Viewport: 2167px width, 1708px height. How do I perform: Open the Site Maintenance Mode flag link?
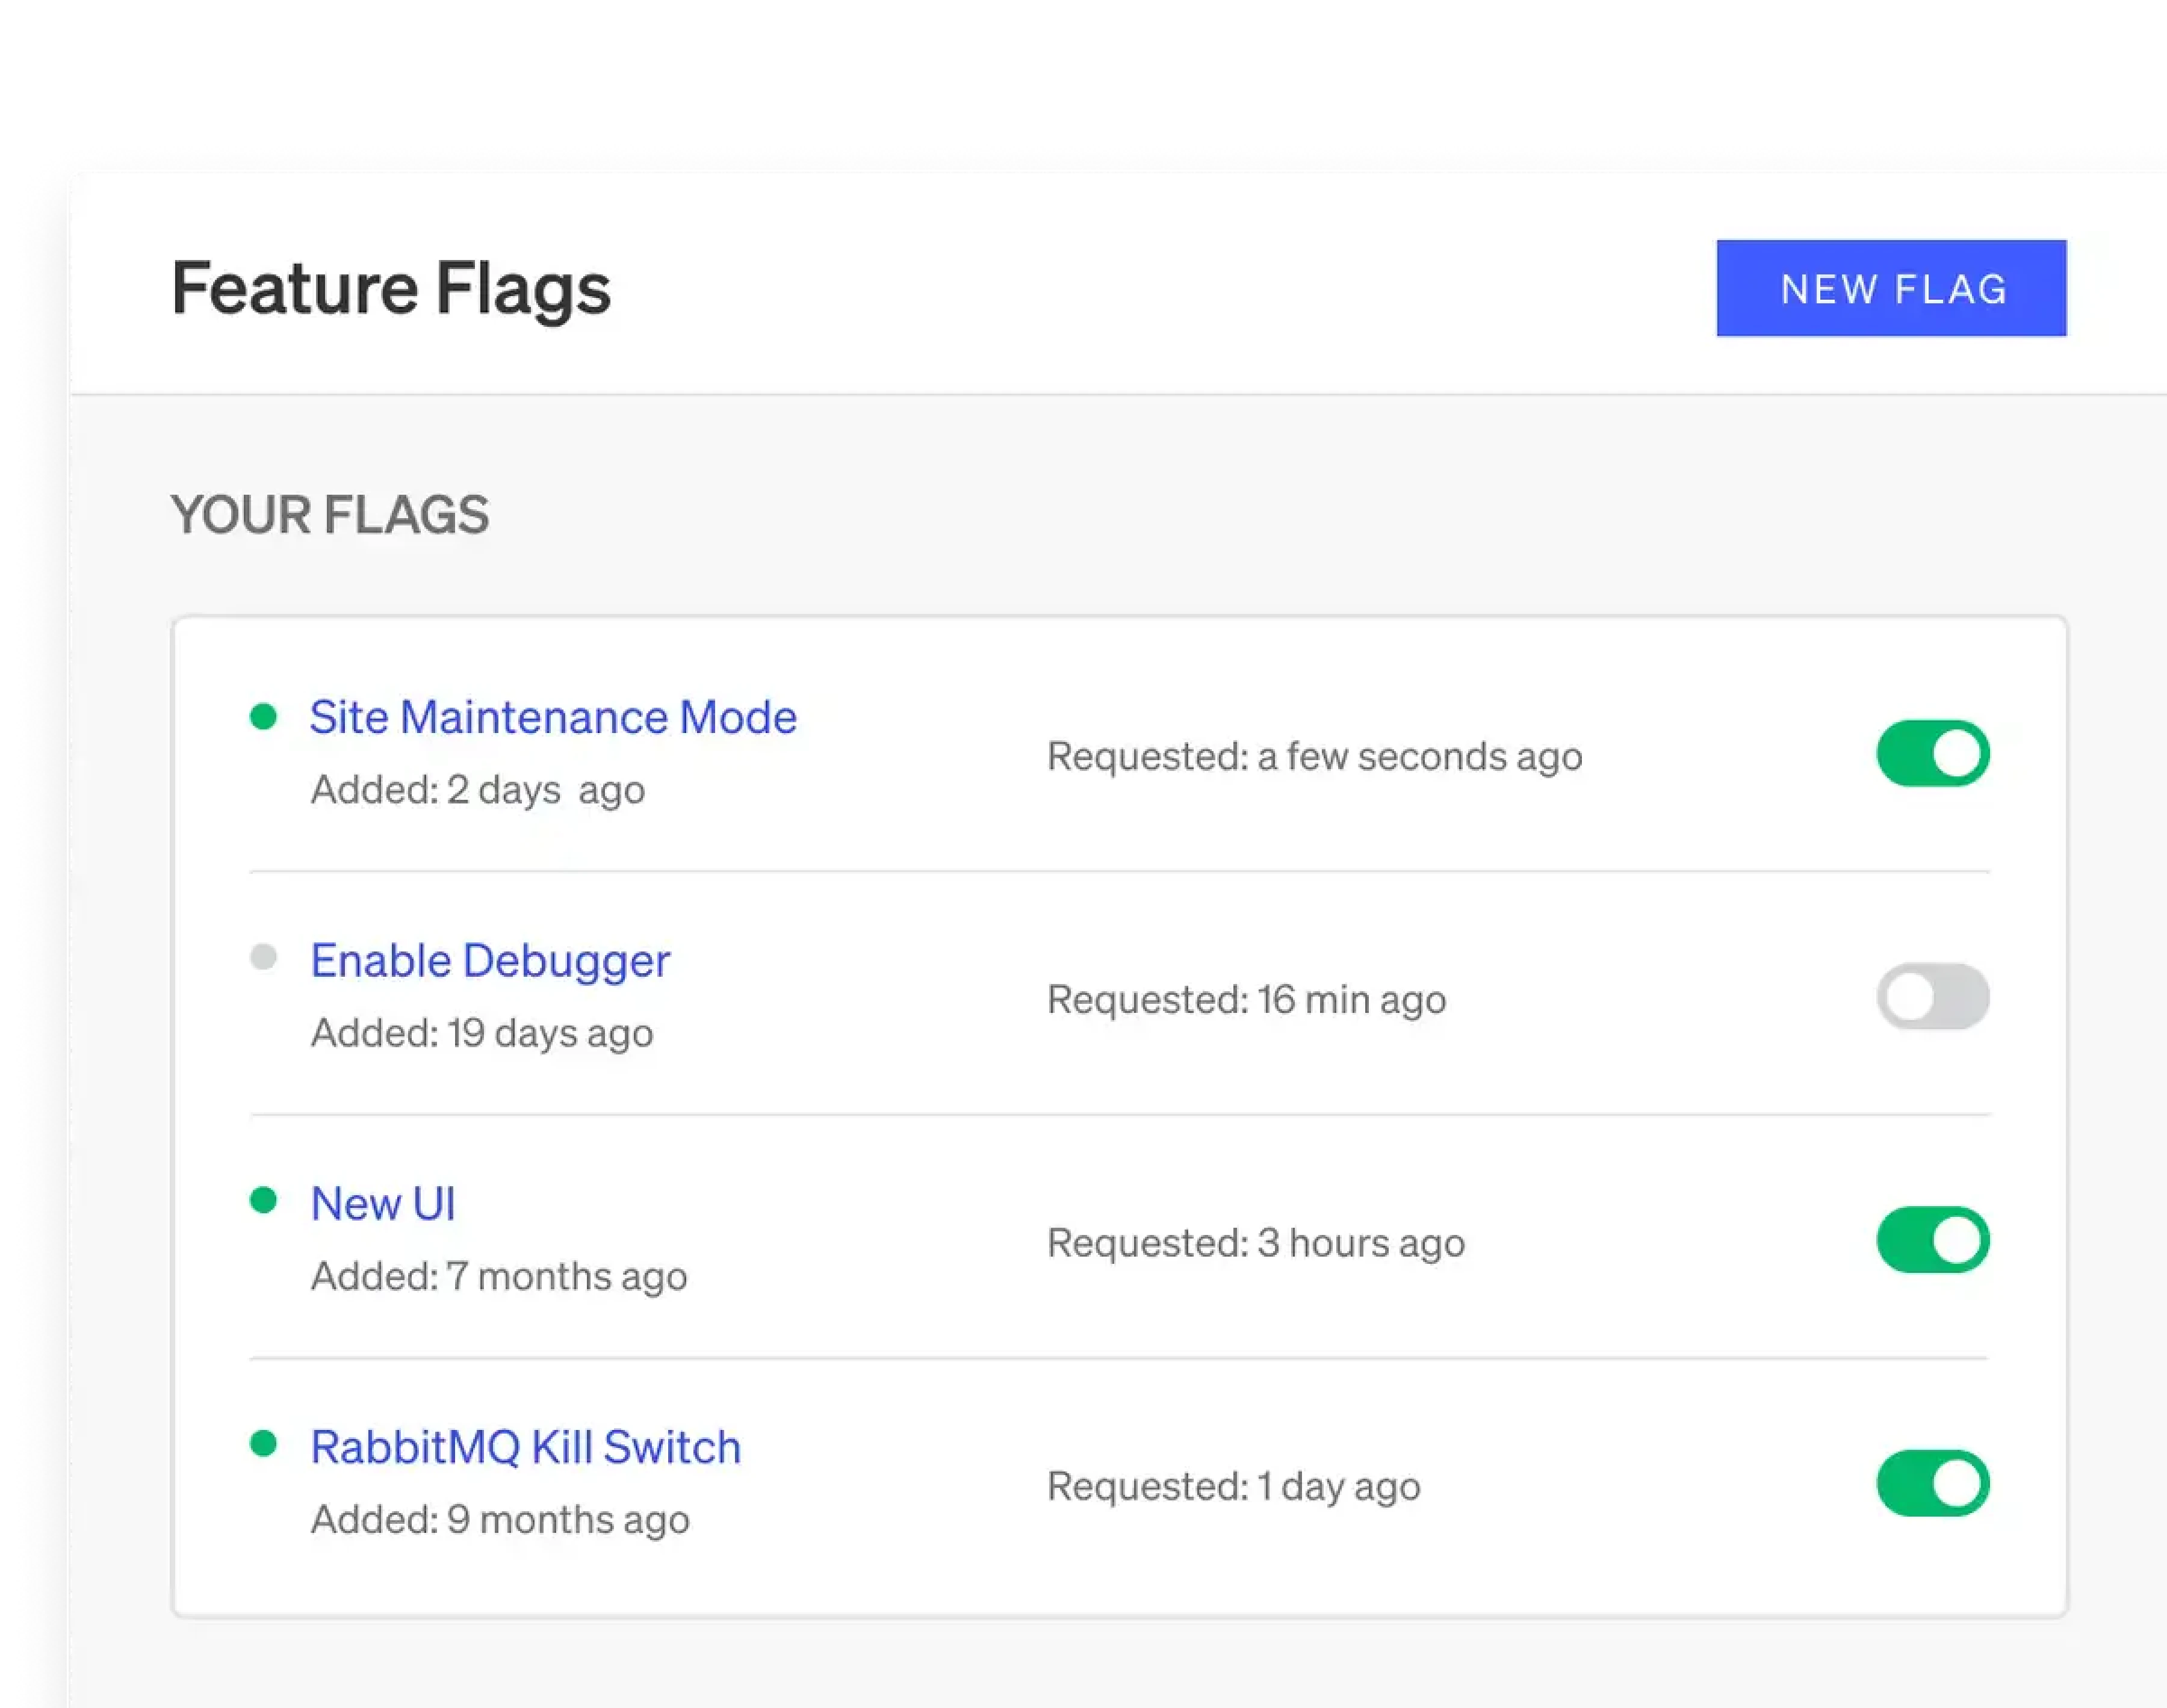tap(552, 717)
